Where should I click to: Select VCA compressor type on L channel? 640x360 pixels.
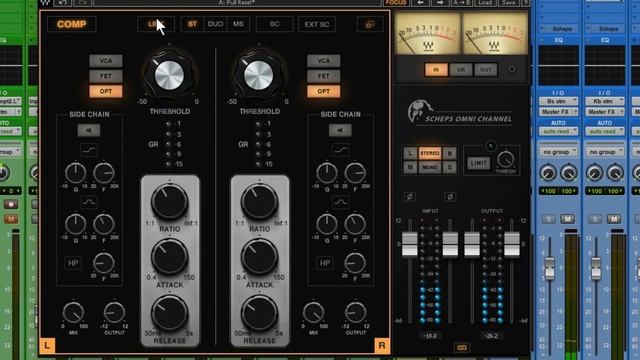point(106,60)
